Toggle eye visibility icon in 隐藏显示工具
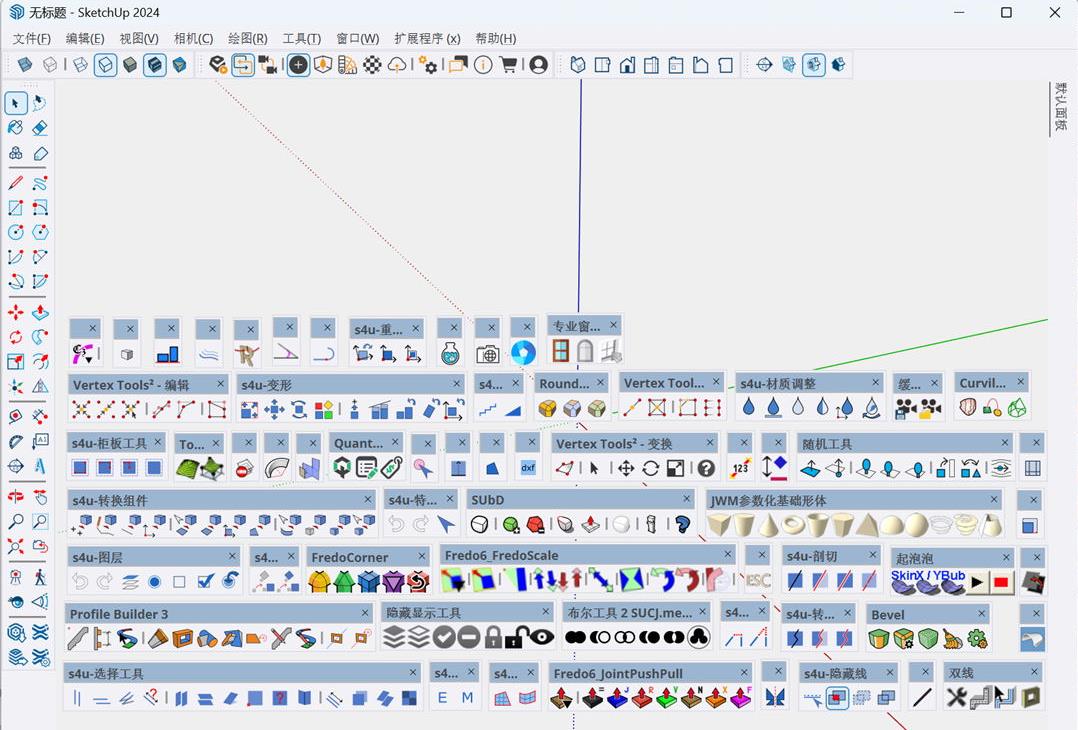This screenshot has height=730, width=1078. click(x=542, y=637)
